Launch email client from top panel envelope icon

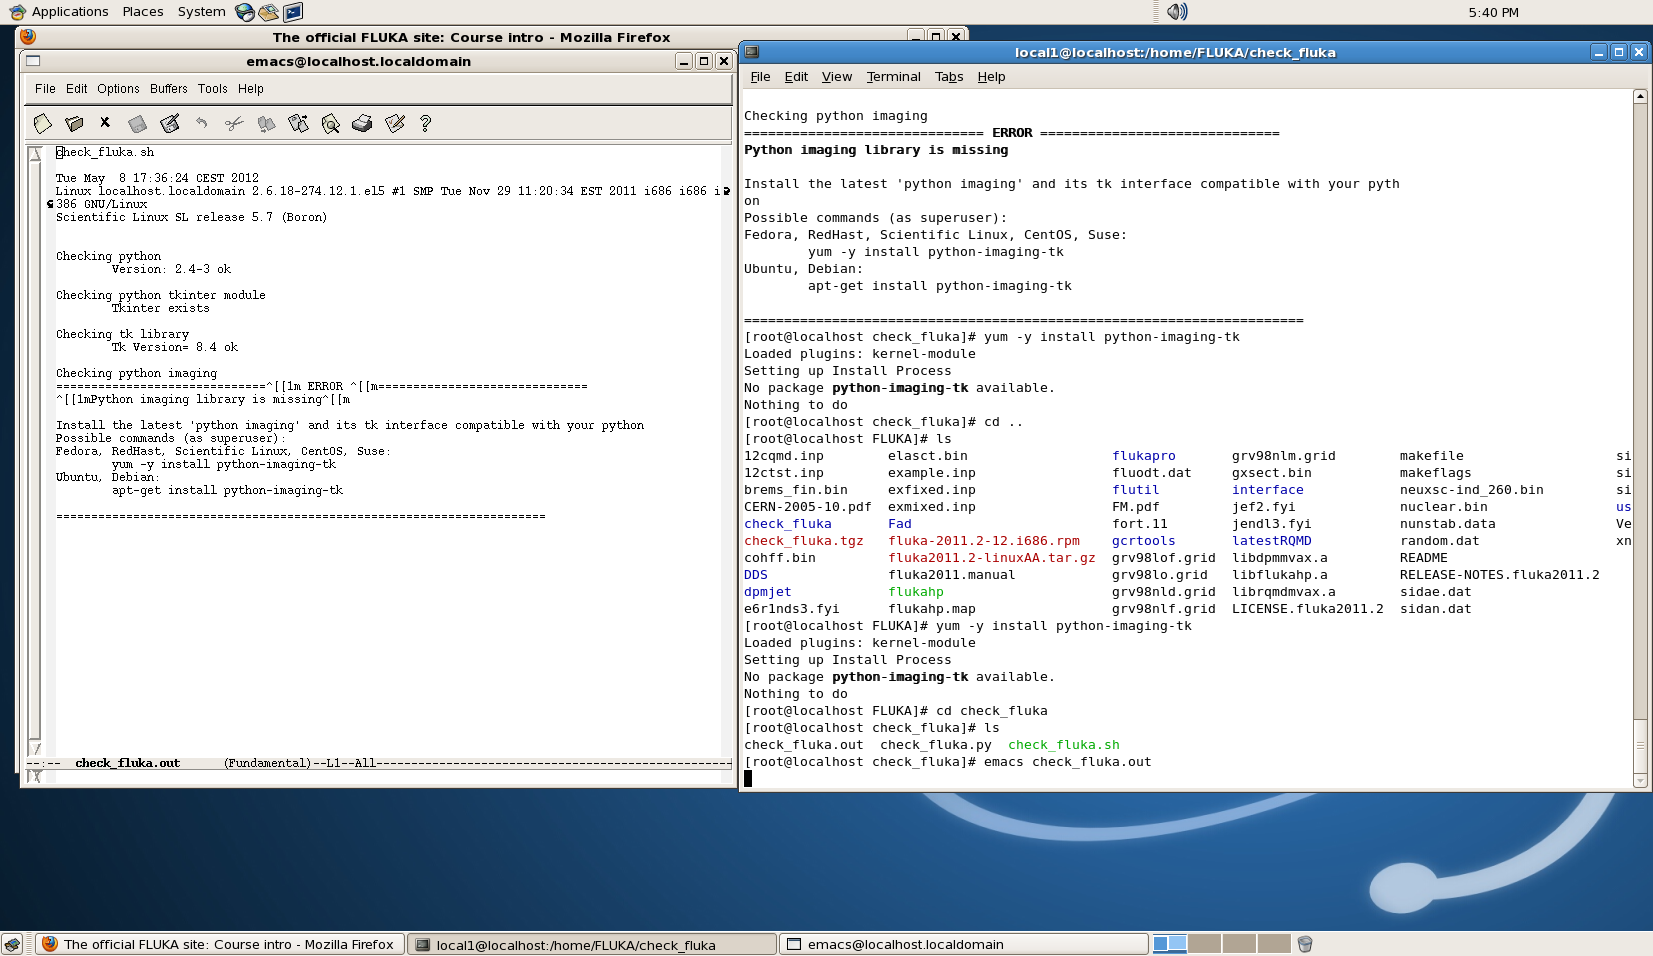click(269, 12)
